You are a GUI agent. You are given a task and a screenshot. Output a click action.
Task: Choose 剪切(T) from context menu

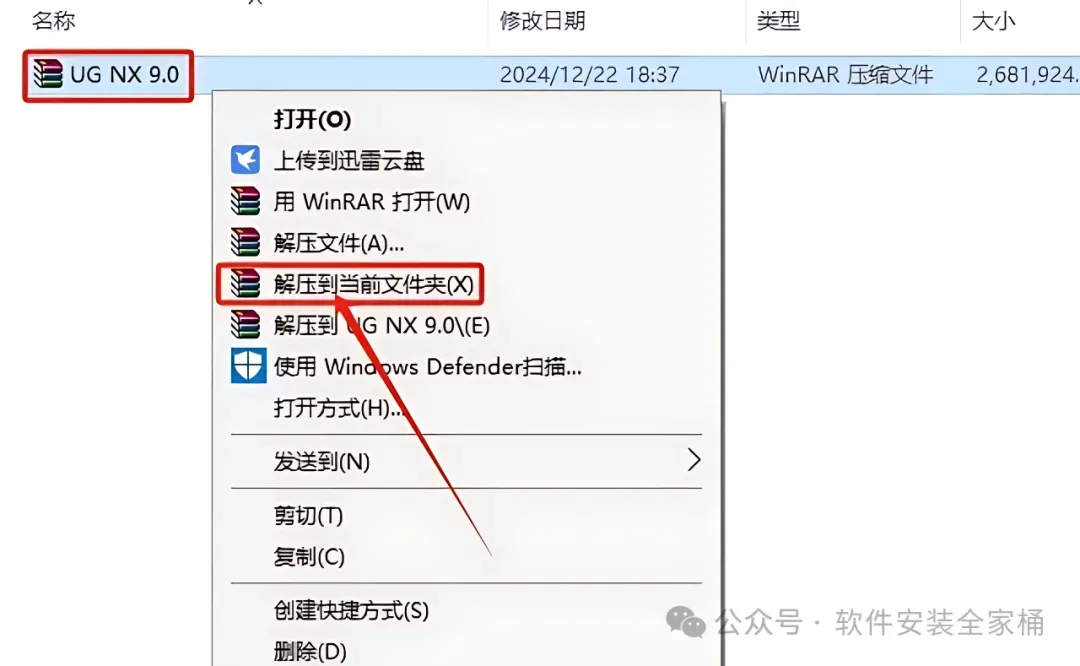(x=308, y=515)
